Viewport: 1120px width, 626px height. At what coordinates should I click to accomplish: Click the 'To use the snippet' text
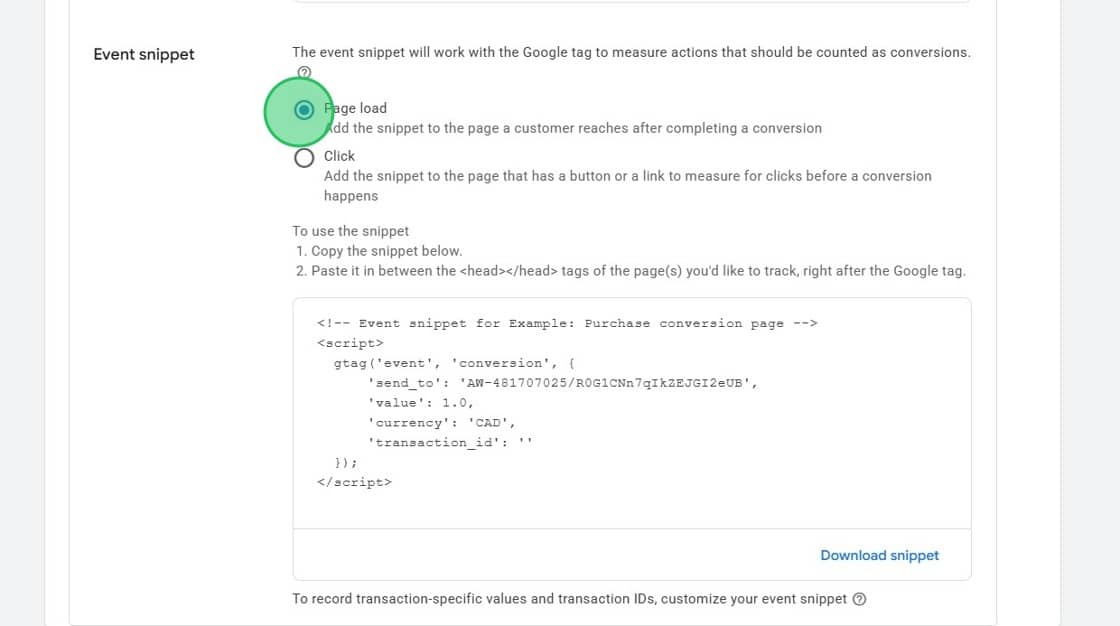[351, 231]
